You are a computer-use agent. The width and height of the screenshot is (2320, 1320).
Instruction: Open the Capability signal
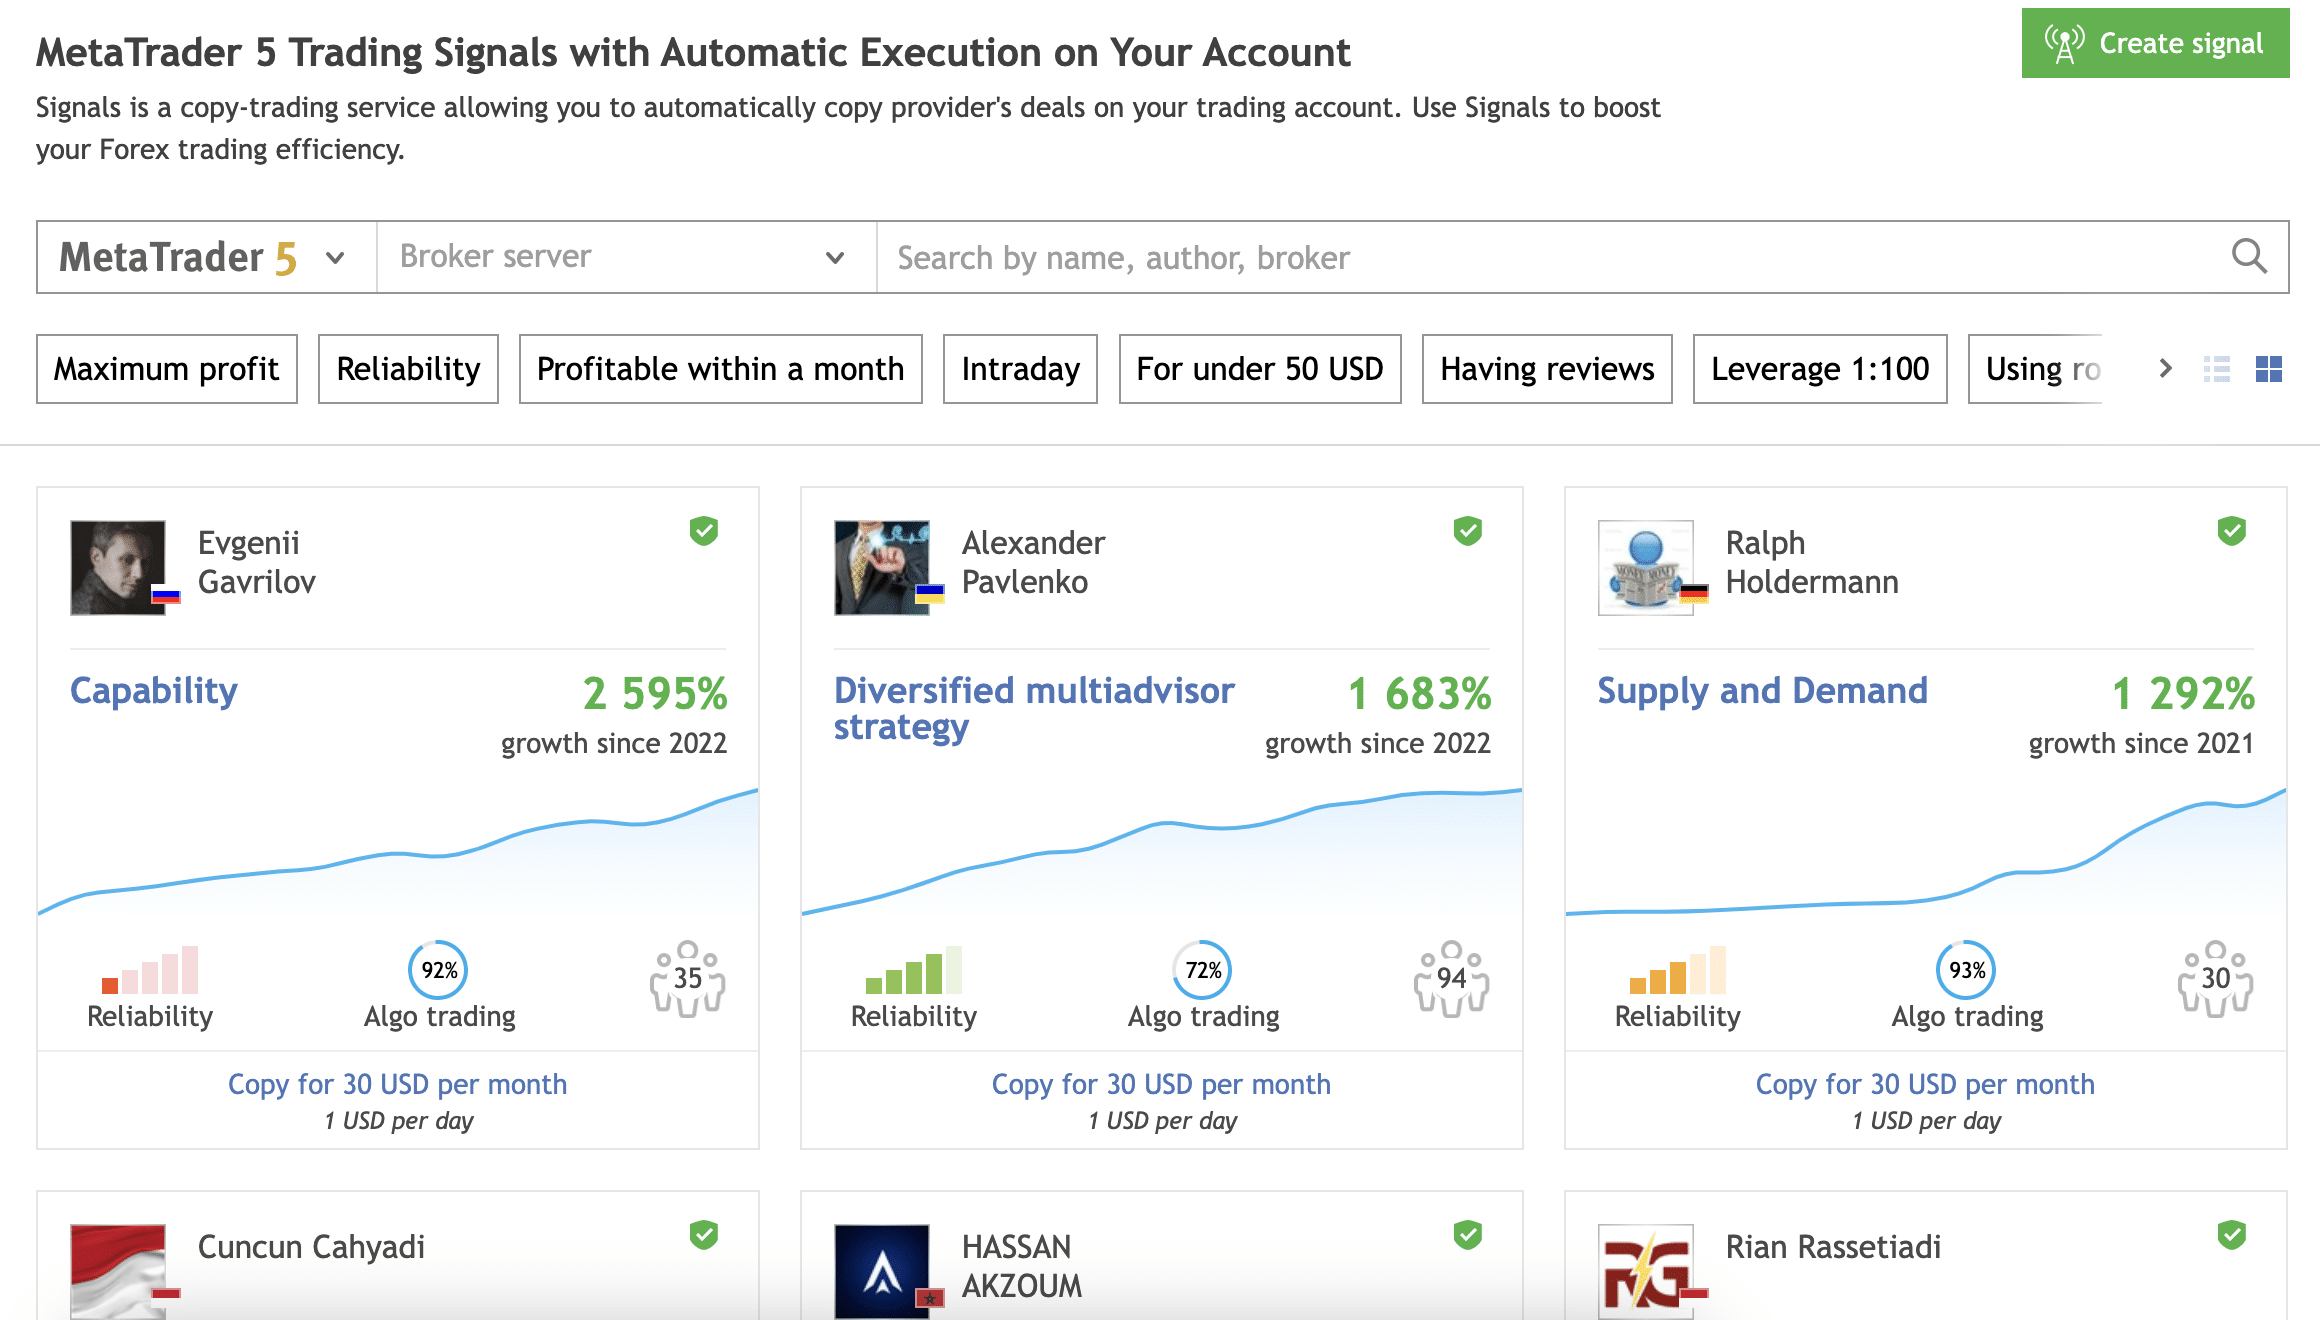[154, 691]
